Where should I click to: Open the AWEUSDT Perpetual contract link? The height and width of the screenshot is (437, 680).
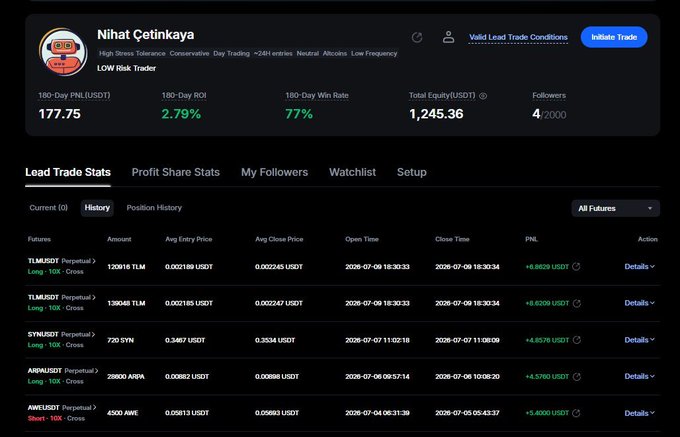(x=62, y=408)
